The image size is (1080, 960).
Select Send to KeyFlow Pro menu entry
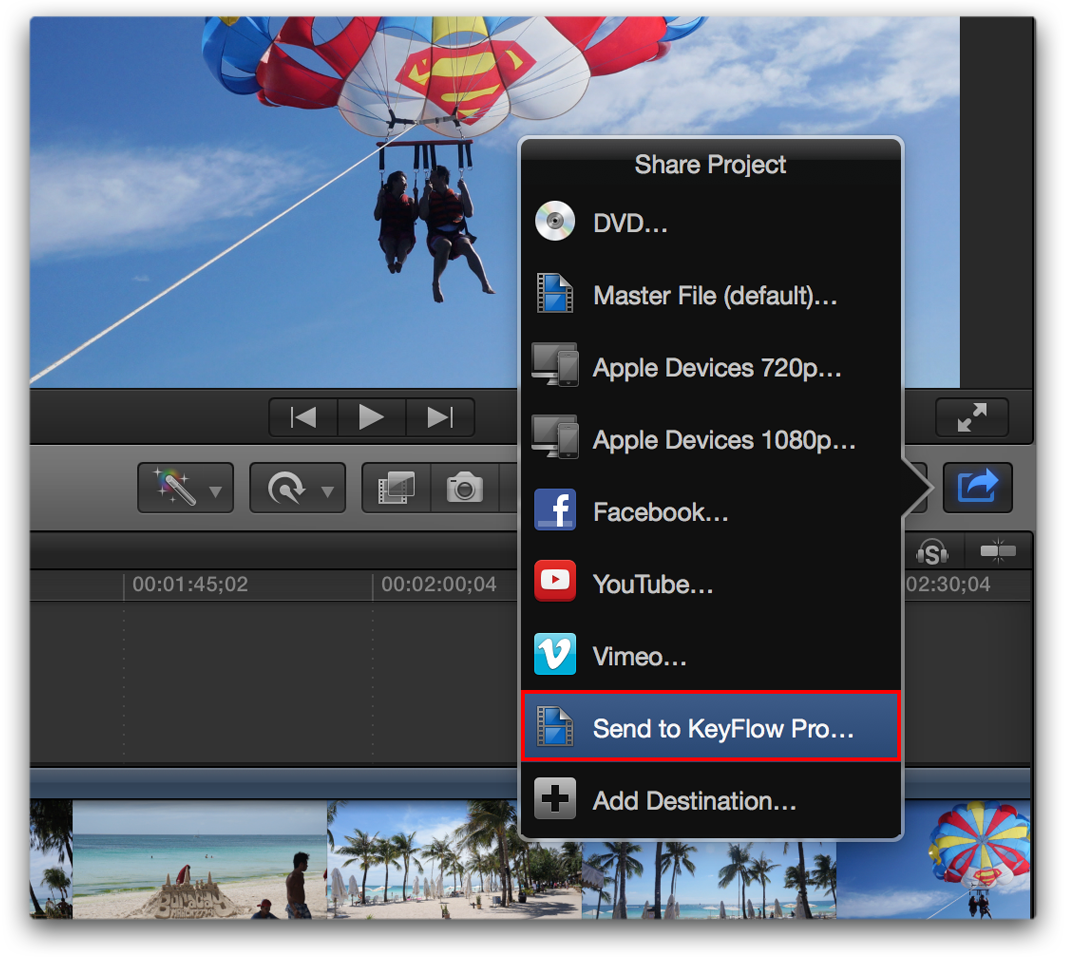coord(710,727)
